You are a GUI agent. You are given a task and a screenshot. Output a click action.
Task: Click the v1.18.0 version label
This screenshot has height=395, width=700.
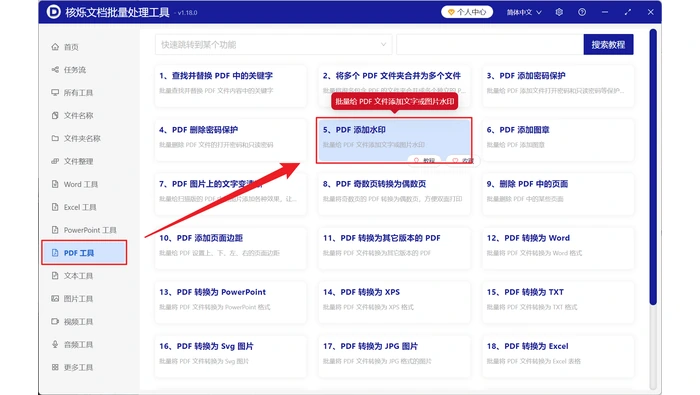pyautogui.click(x=187, y=13)
